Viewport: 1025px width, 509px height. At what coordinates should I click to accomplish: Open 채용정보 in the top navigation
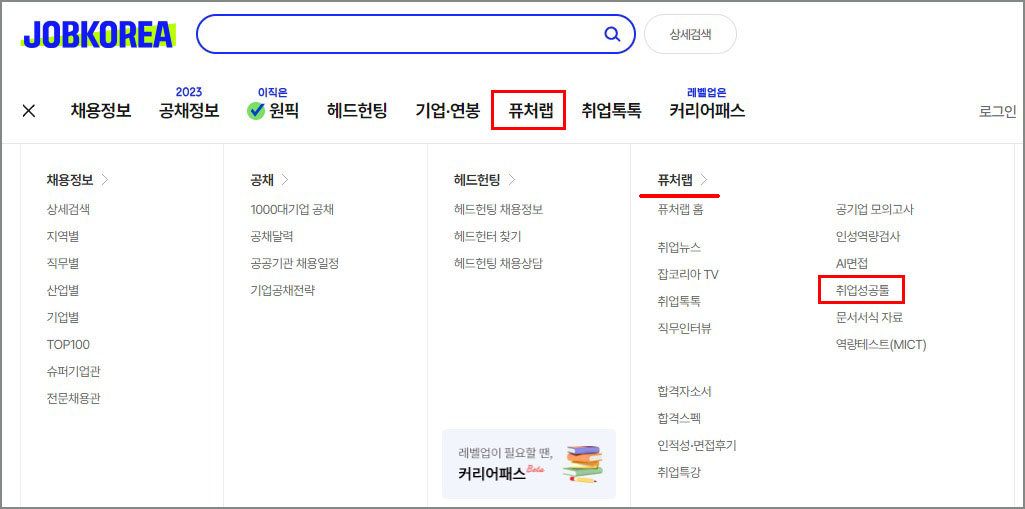tap(101, 110)
